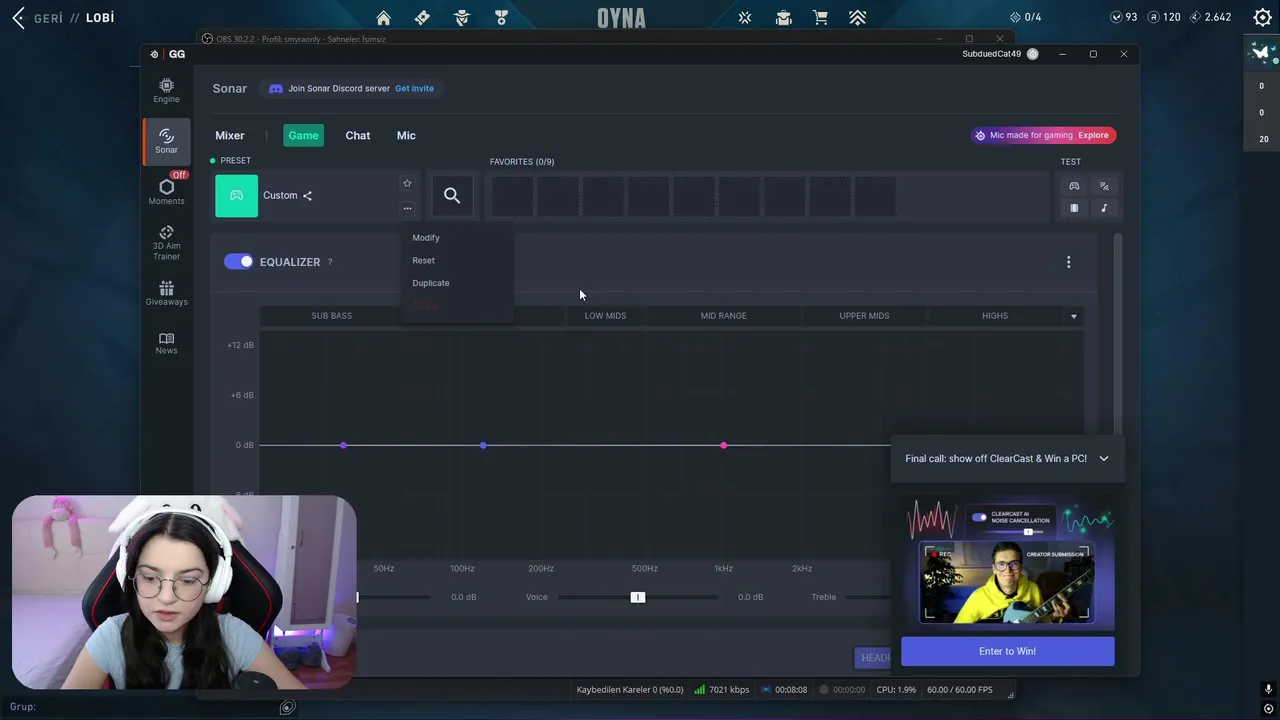1280x720 pixels.
Task: Click the SUB BASS band label
Action: pos(331,316)
